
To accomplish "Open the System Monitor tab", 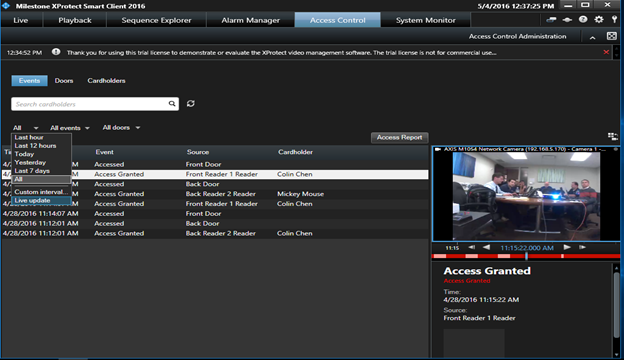I will (425, 20).
